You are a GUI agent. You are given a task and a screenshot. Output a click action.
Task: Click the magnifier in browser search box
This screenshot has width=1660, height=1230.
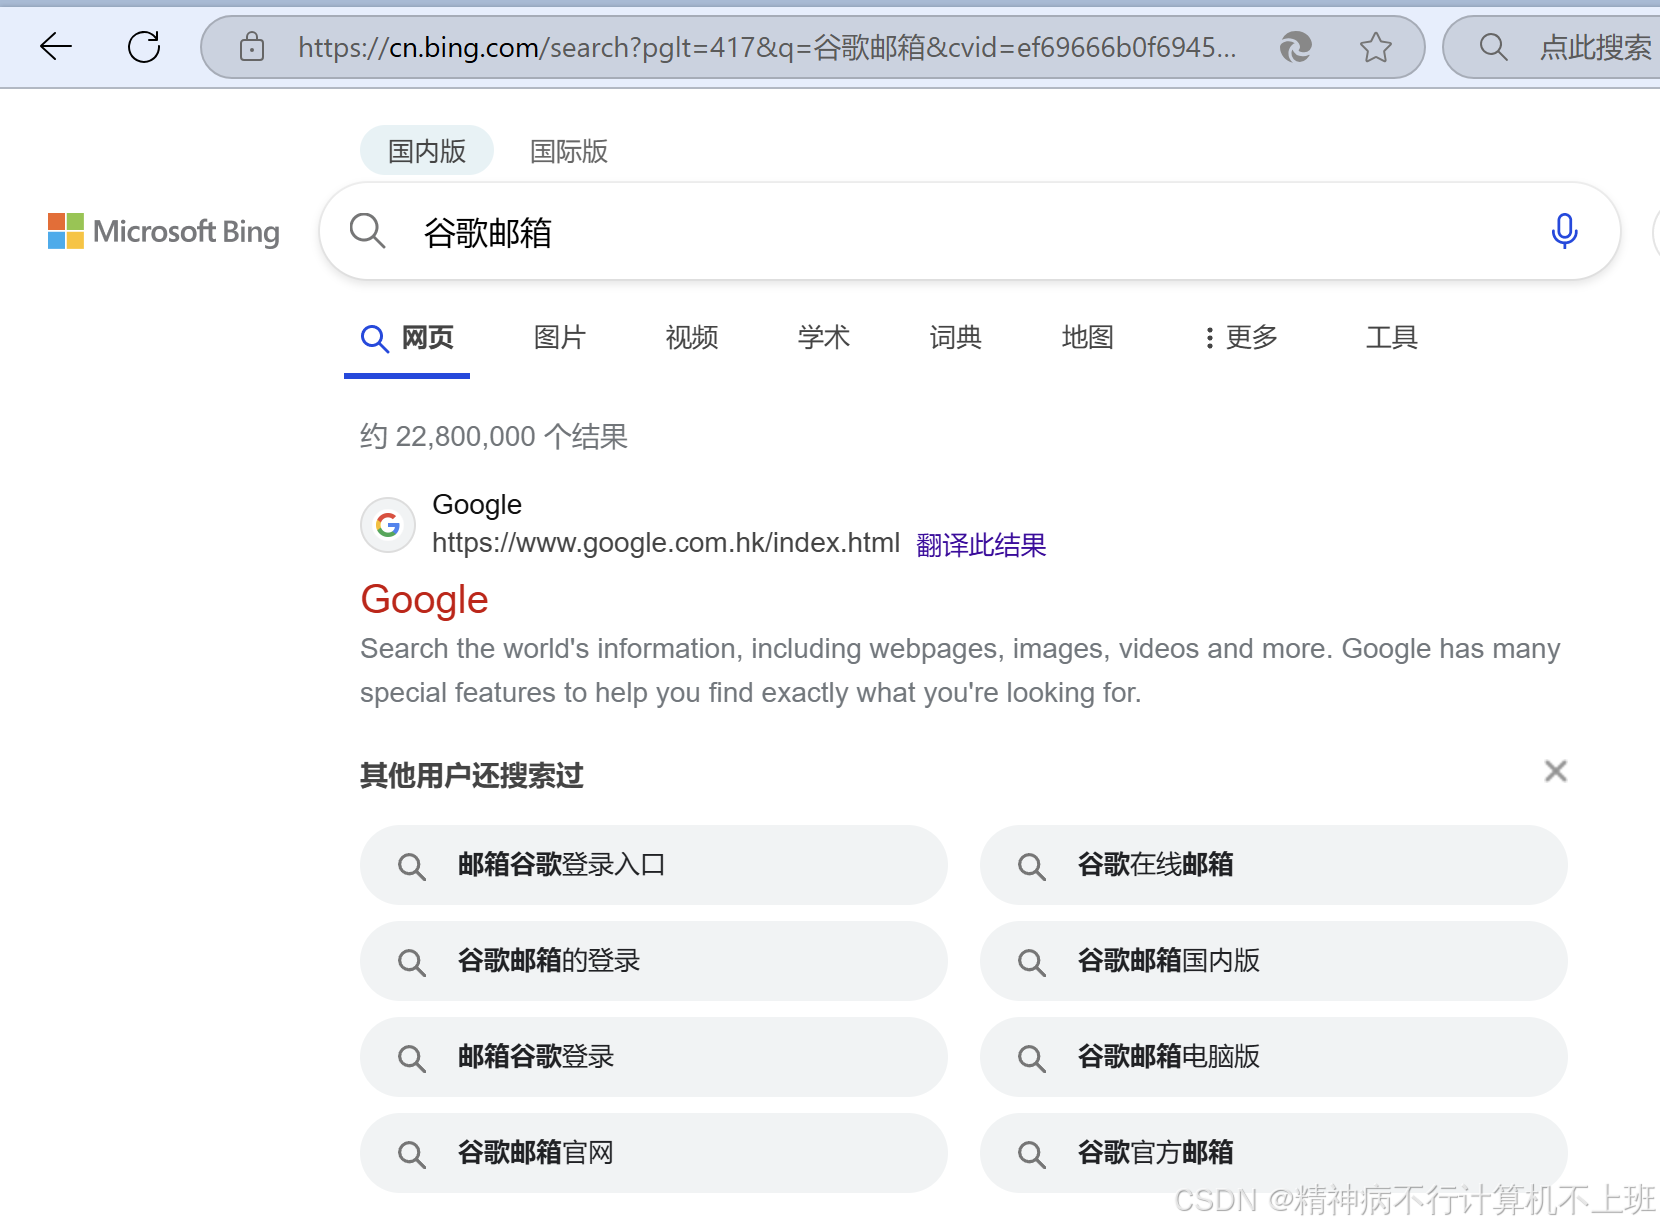(x=1493, y=47)
